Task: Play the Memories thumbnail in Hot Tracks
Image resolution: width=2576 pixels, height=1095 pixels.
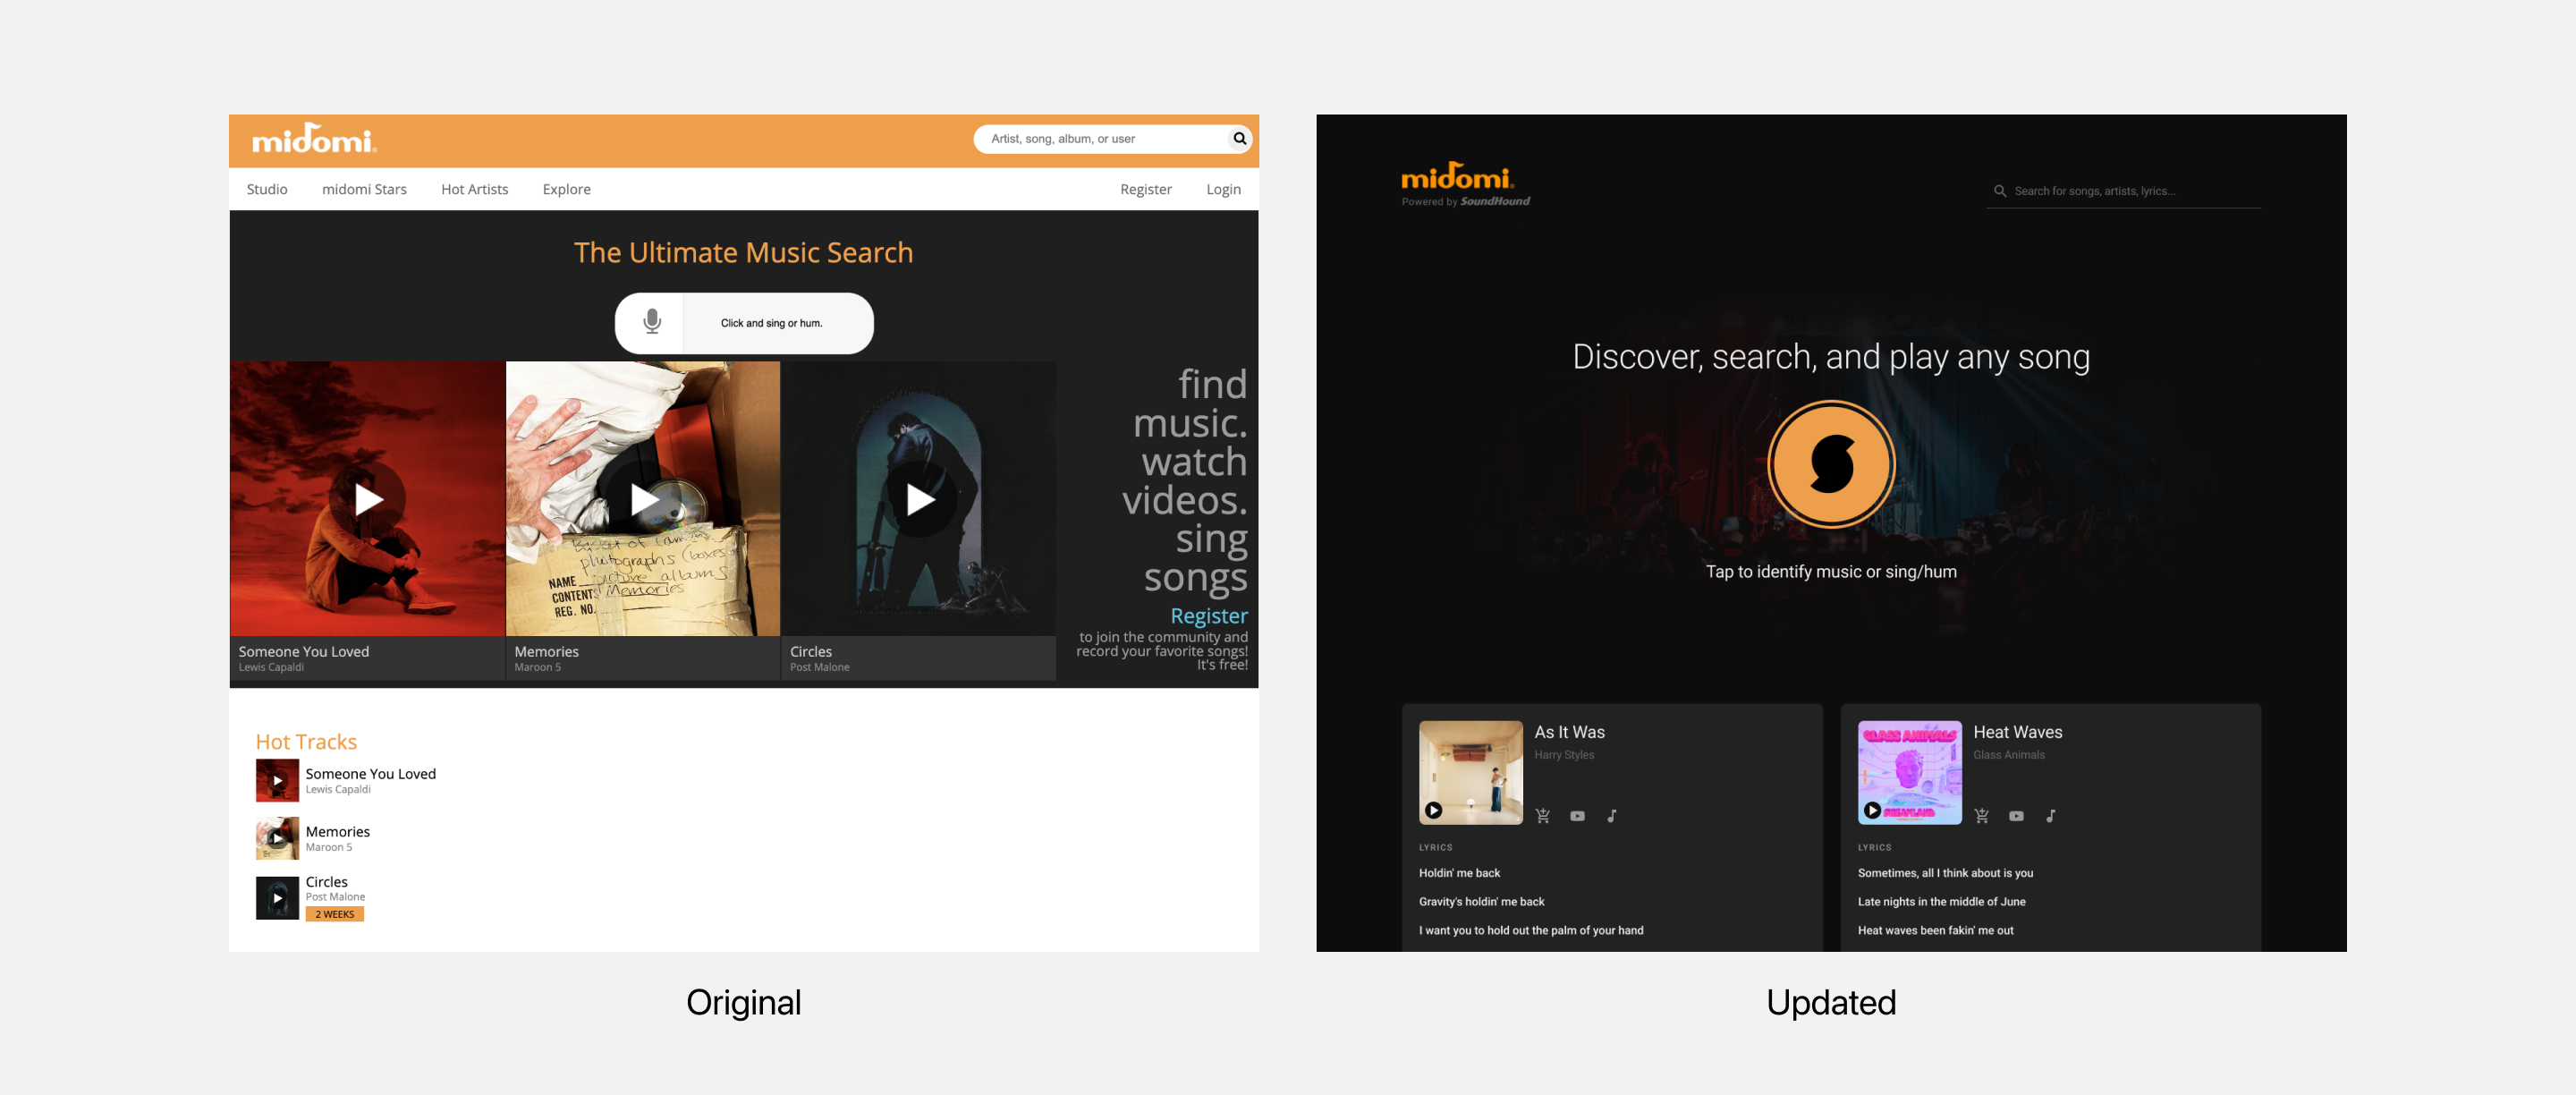Action: tap(277, 838)
